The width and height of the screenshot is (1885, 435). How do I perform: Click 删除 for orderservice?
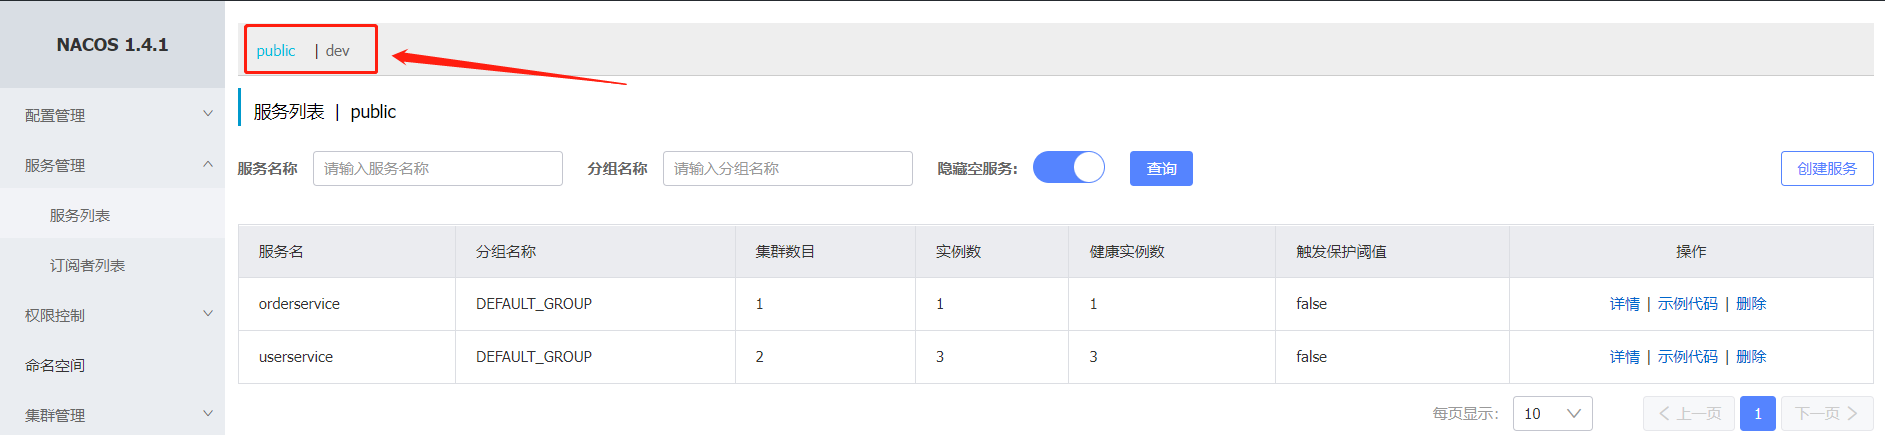pyautogui.click(x=1751, y=303)
